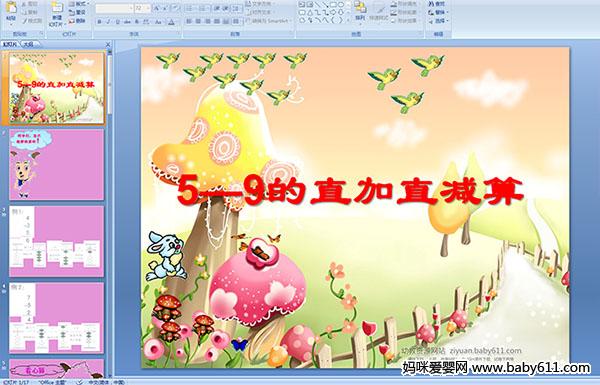The image size is (600, 385).
Task: Toggle Underline (U) formatting
Action: pos(118,22)
